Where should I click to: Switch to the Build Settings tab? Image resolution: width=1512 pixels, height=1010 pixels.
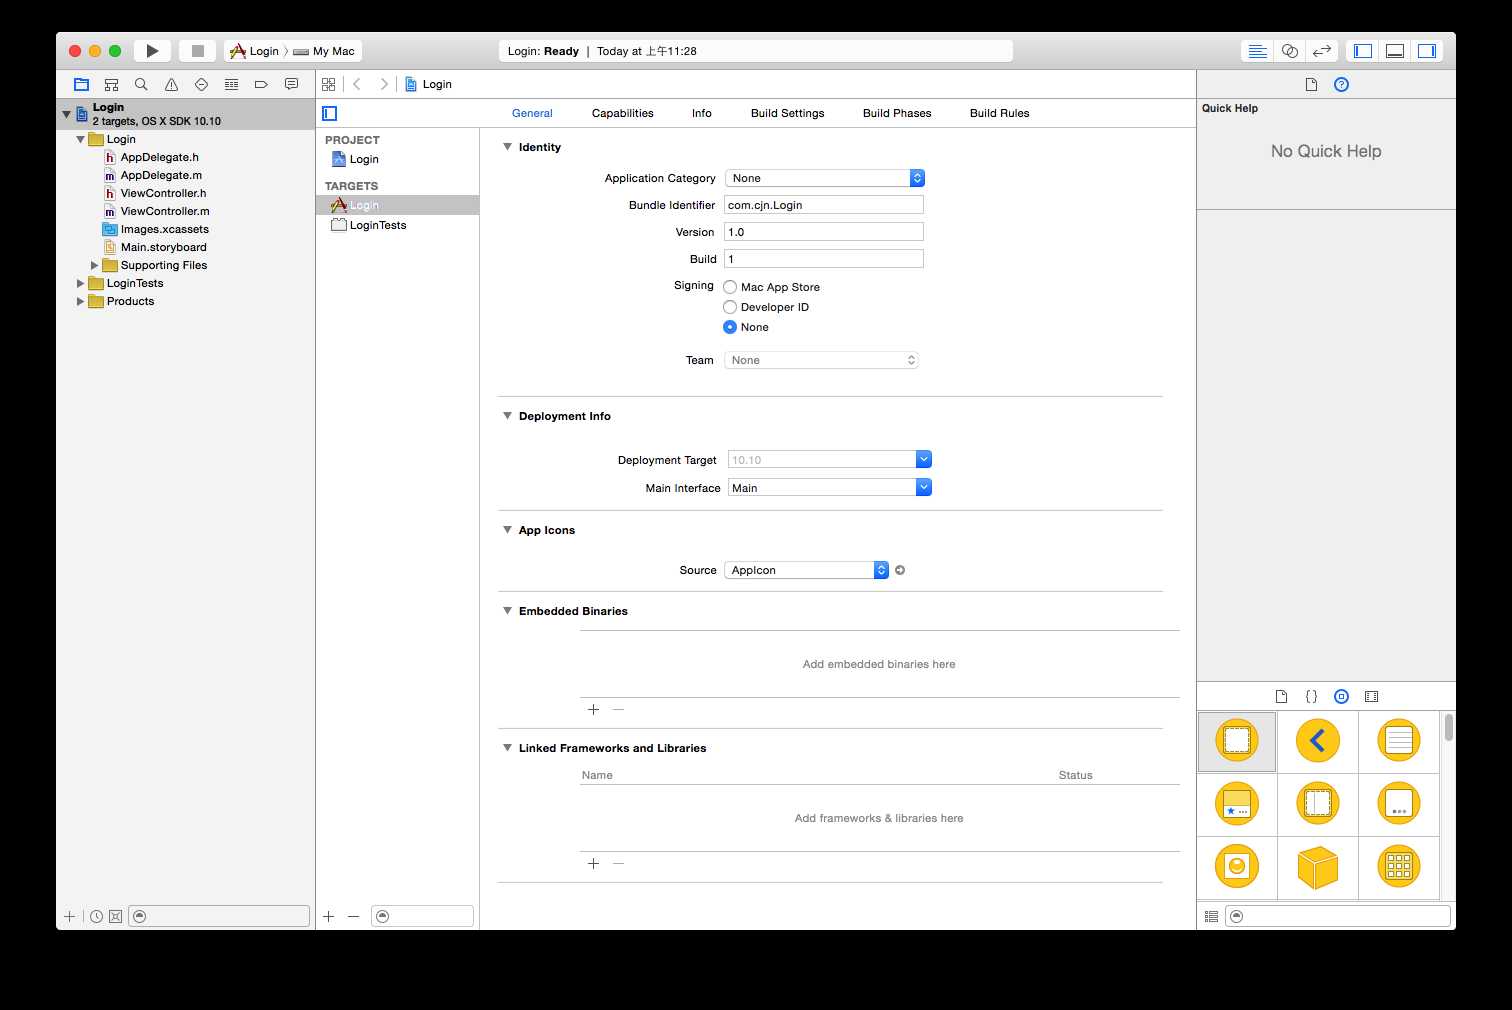787,113
